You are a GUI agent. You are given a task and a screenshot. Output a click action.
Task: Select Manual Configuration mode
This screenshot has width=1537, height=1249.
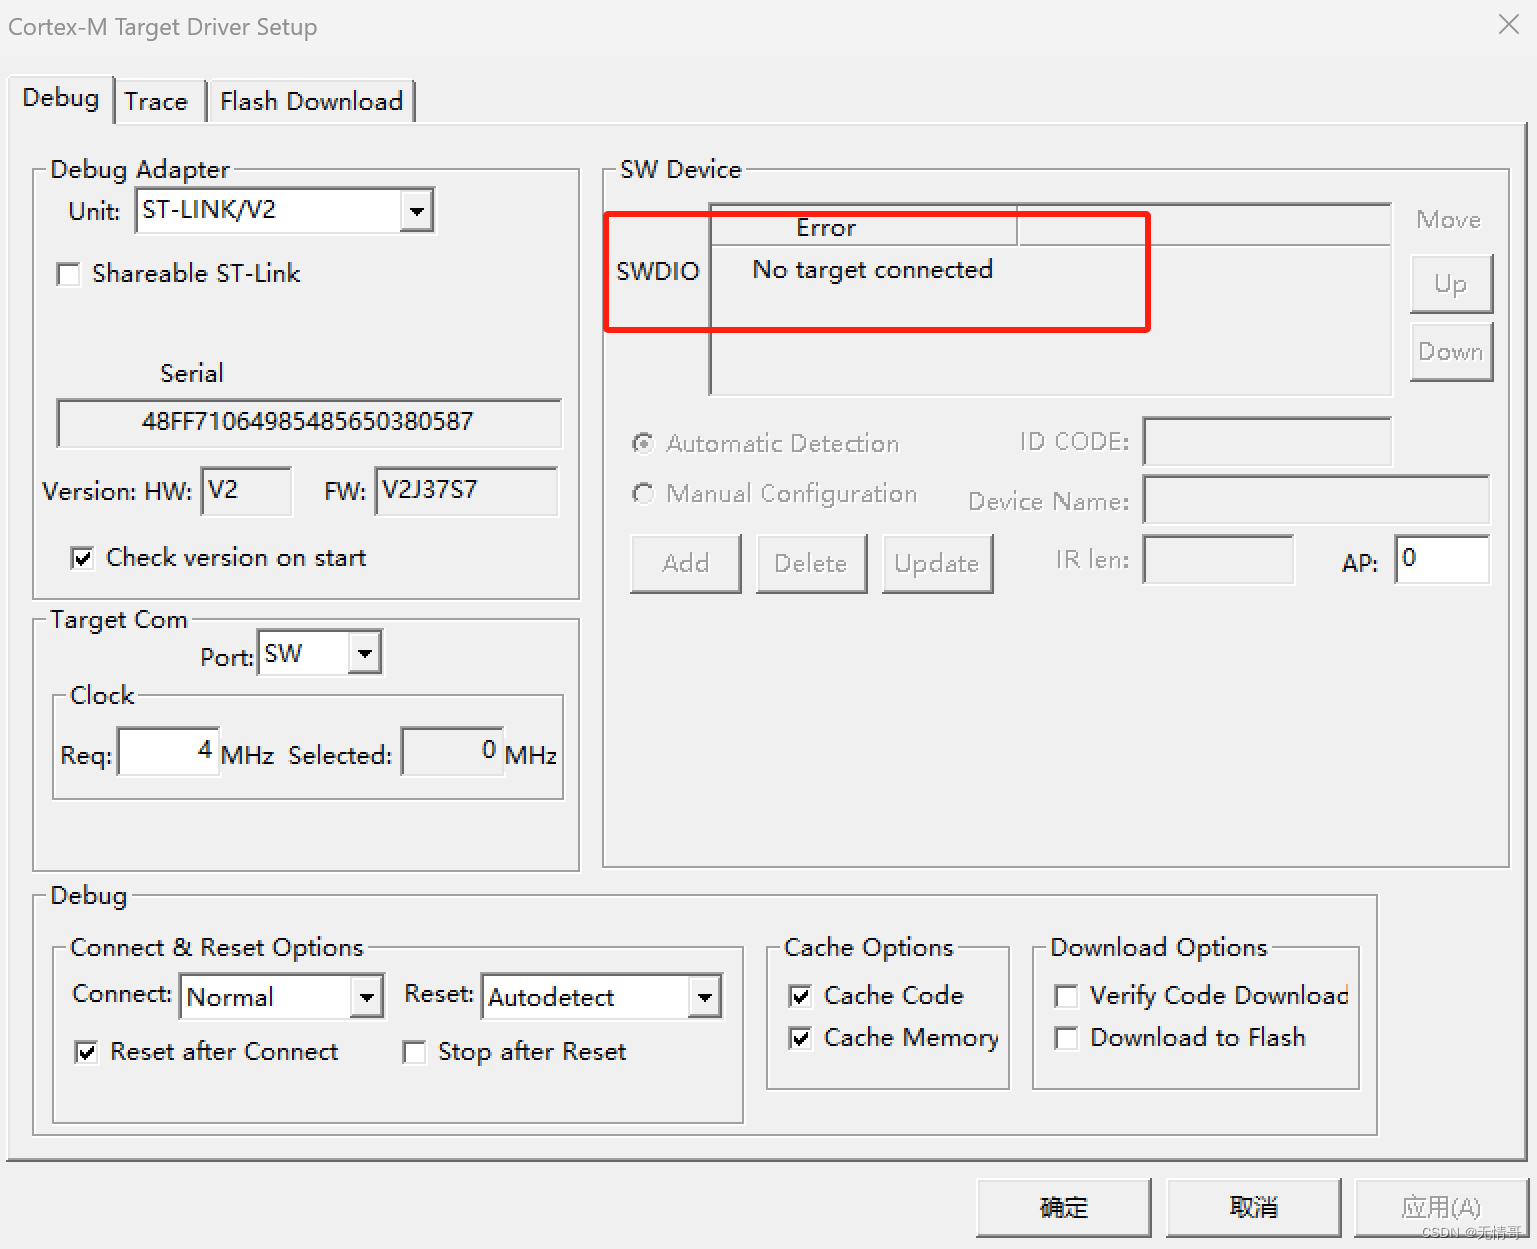tap(643, 494)
